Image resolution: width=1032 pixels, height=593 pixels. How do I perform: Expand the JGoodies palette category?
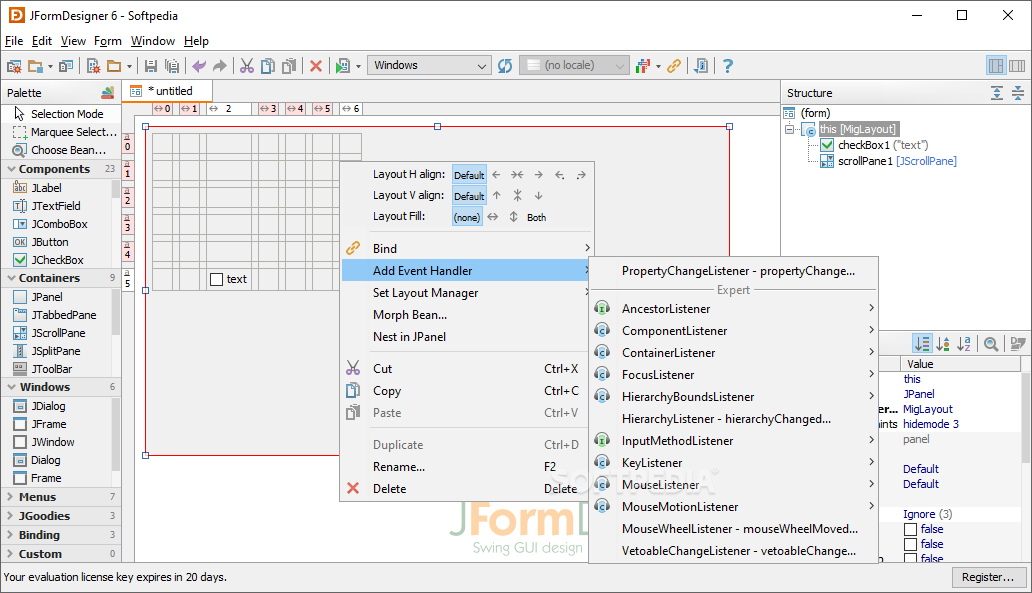tap(10, 516)
